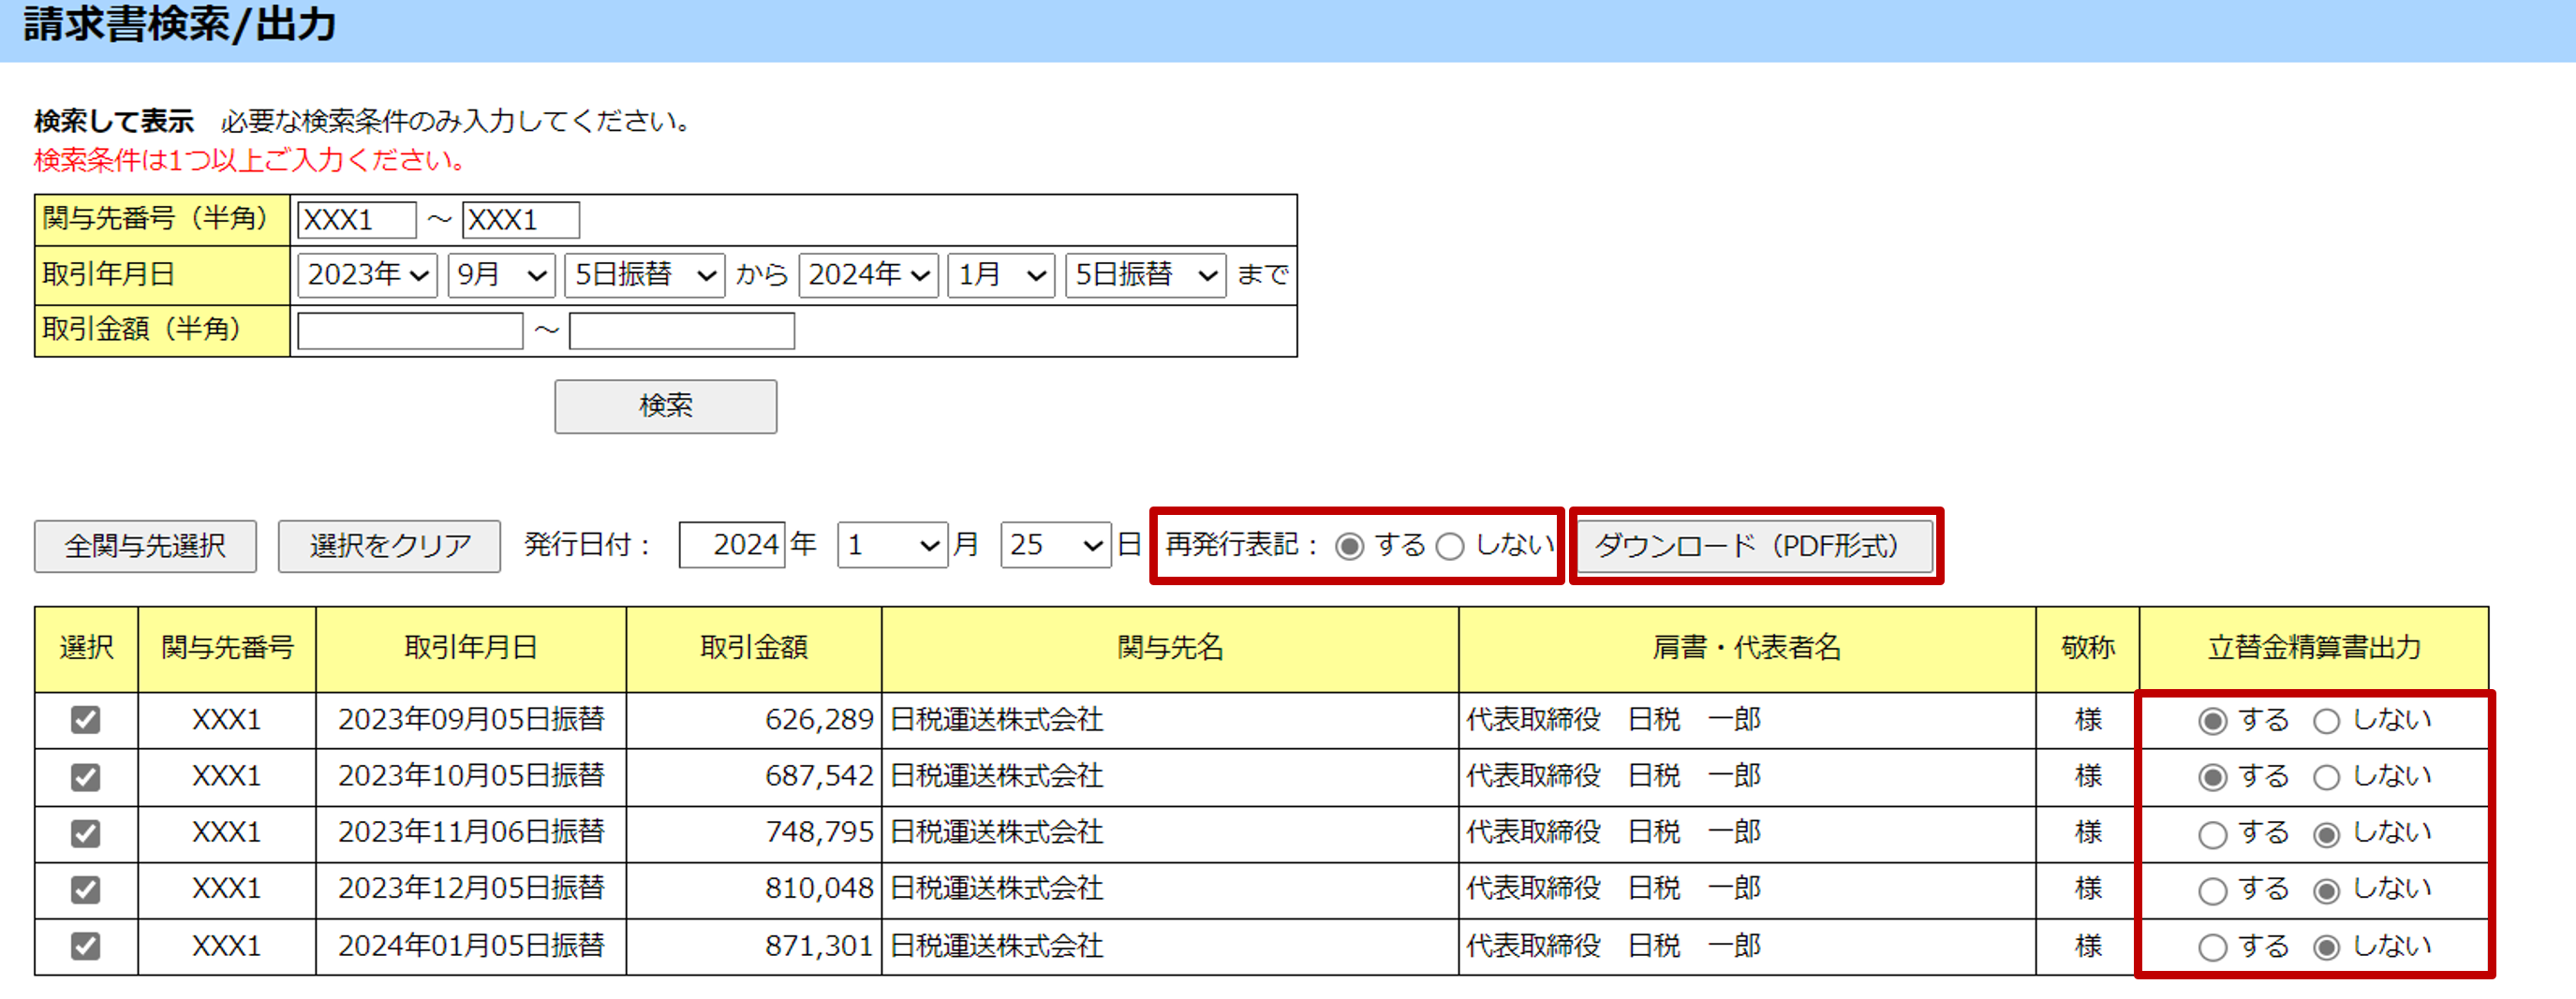Click the 全関与先選択 button
Image resolution: width=2576 pixels, height=999 pixels.
pyautogui.click(x=145, y=546)
